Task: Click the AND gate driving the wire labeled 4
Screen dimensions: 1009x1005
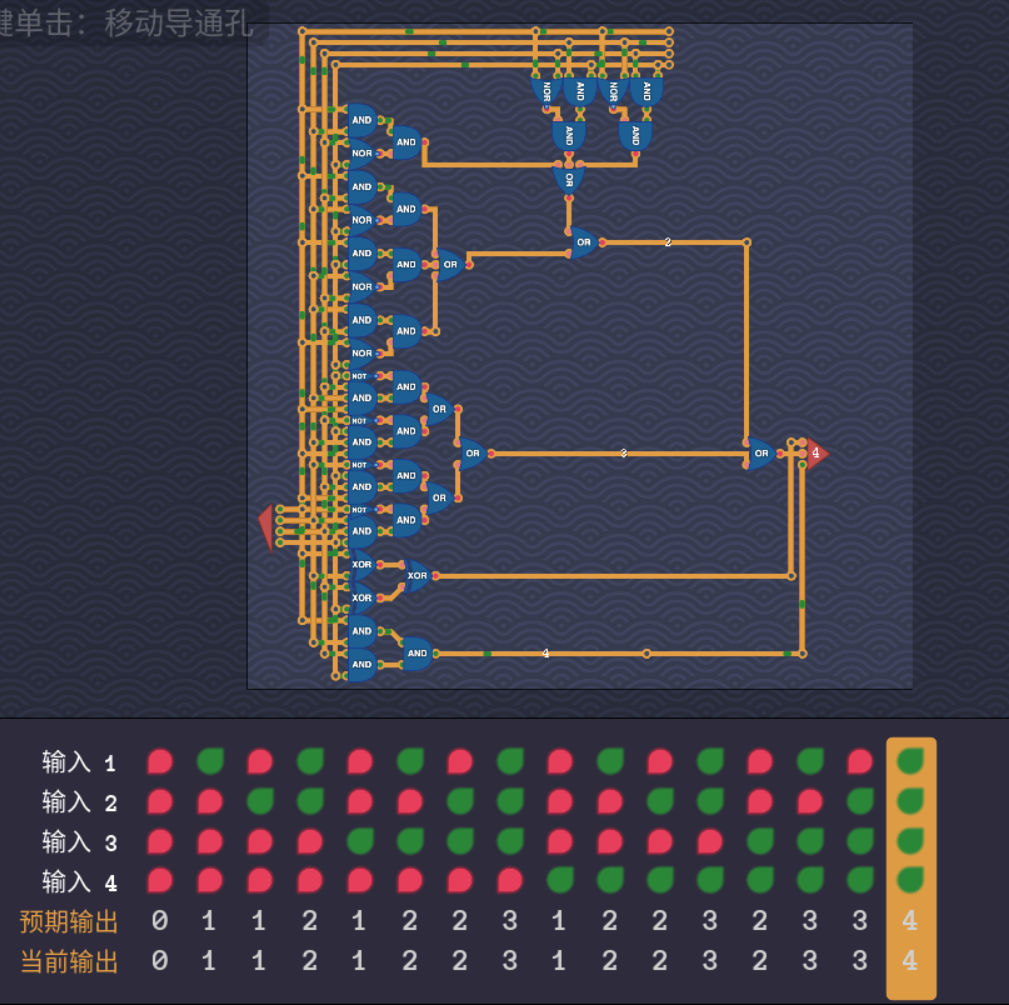Action: (x=417, y=654)
